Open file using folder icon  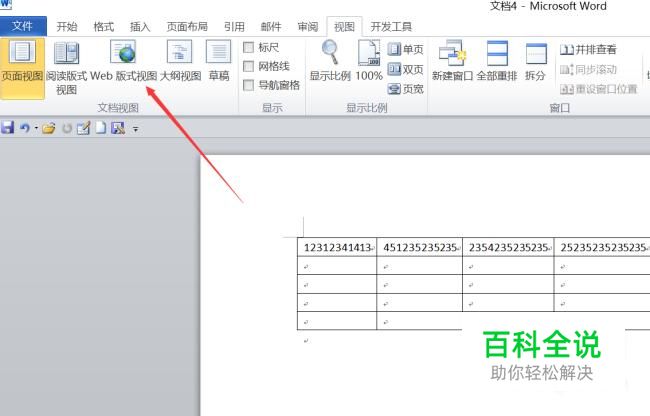[x=49, y=128]
